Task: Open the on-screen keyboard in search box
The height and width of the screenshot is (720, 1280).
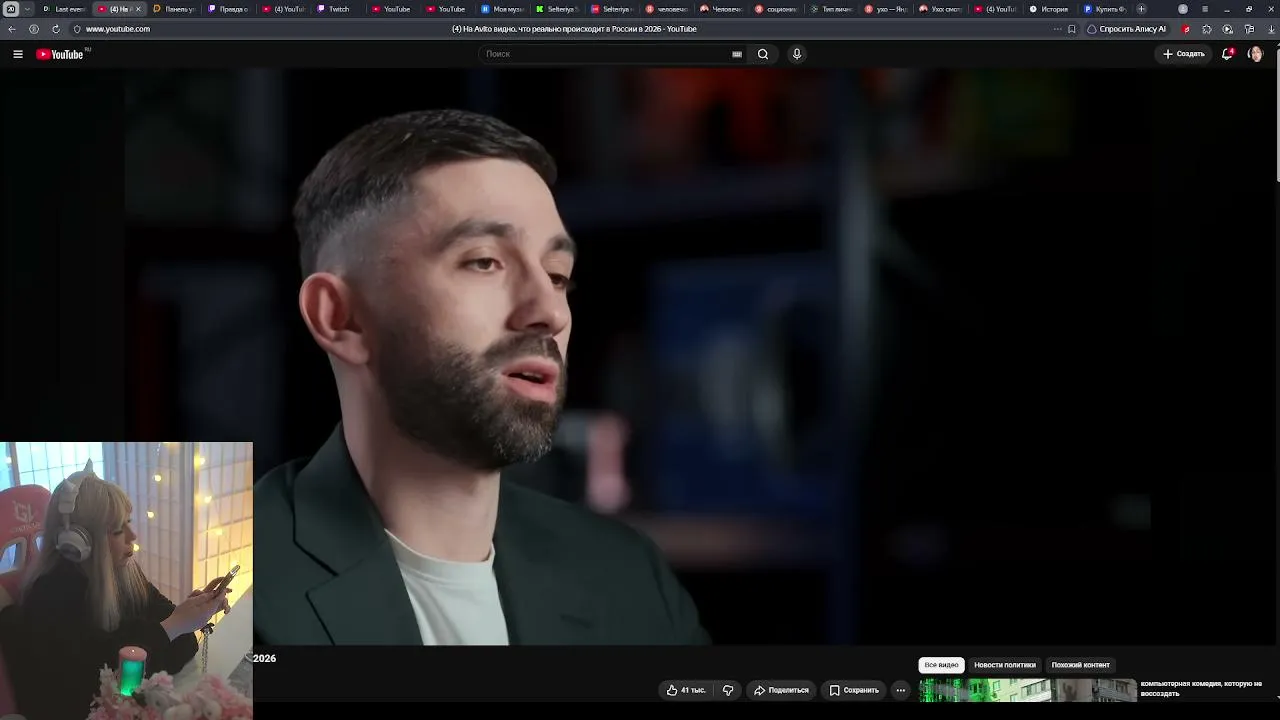Action: click(x=737, y=54)
